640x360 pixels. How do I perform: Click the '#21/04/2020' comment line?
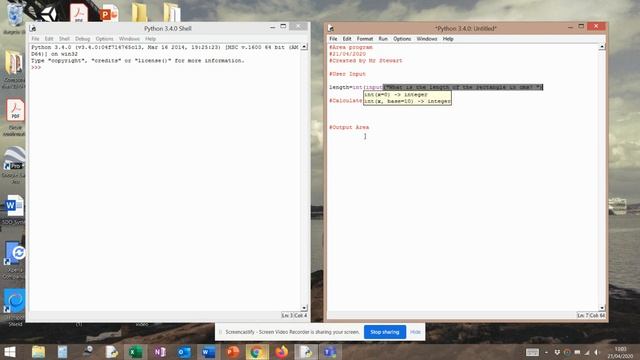pyautogui.click(x=348, y=54)
